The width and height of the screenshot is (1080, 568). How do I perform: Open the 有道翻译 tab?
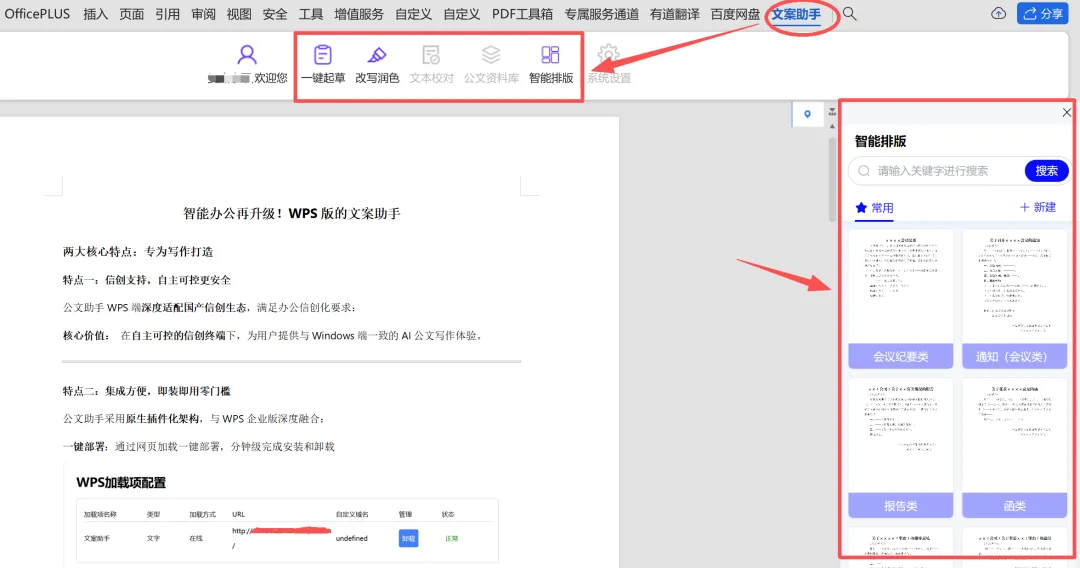(x=674, y=14)
